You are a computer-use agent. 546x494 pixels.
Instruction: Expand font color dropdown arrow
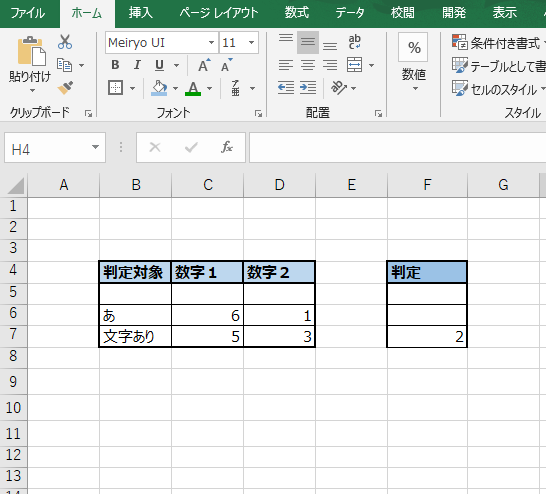(209, 88)
